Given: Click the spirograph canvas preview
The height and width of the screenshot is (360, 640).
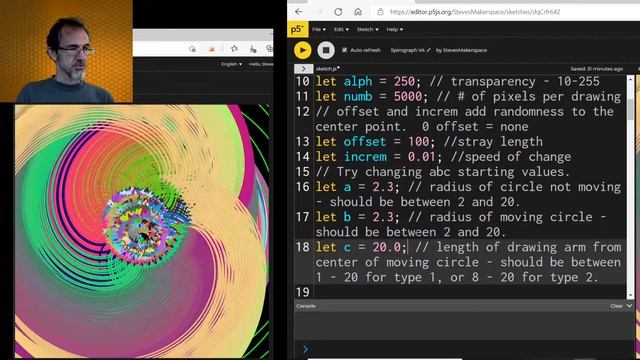Looking at the screenshot, I should point(142,231).
